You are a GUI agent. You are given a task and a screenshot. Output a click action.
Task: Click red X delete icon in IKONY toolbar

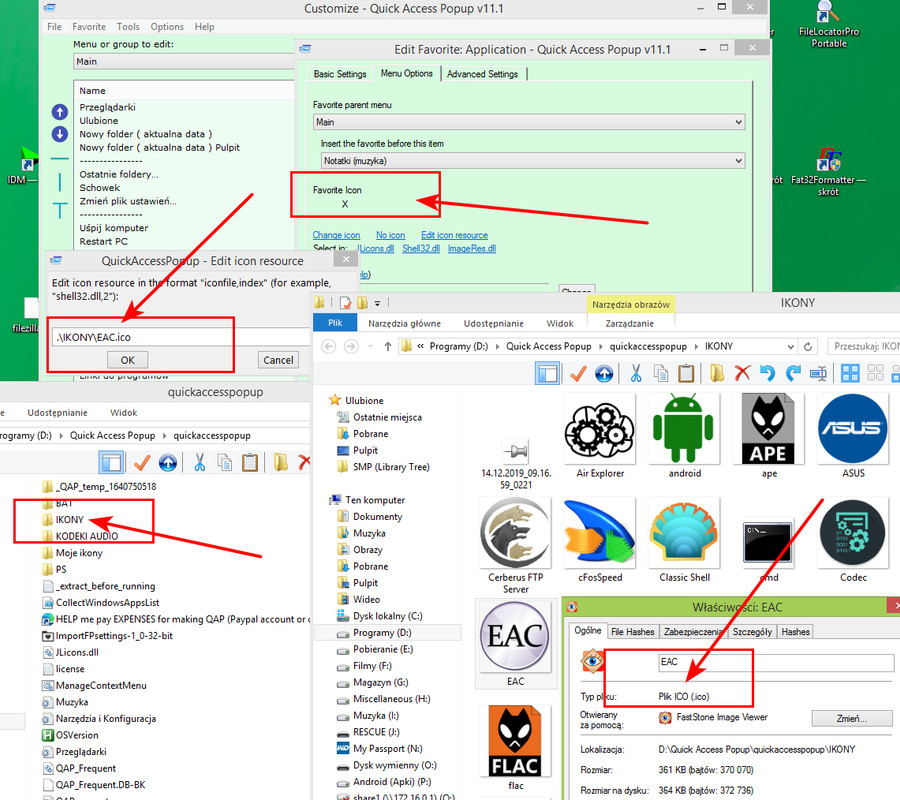(742, 373)
